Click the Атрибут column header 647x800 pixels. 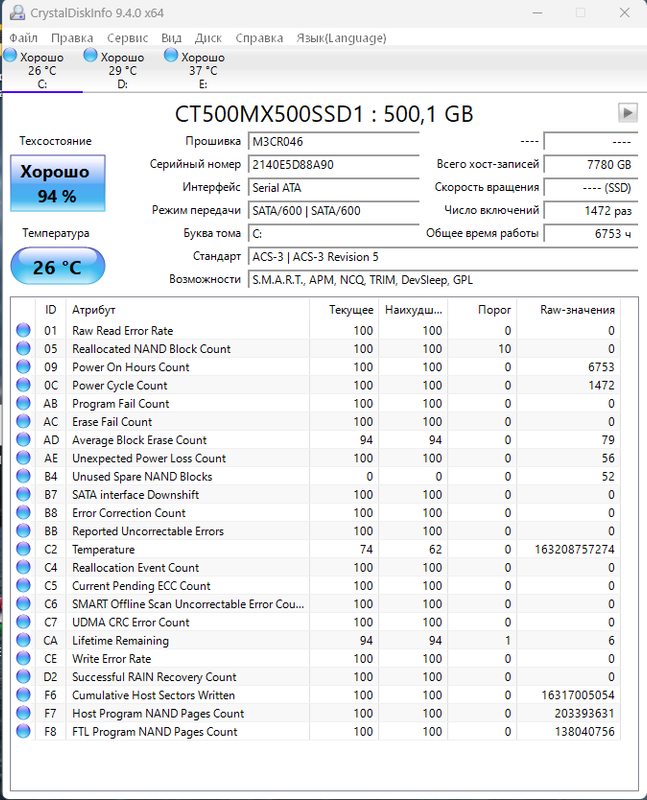[x=187, y=310]
